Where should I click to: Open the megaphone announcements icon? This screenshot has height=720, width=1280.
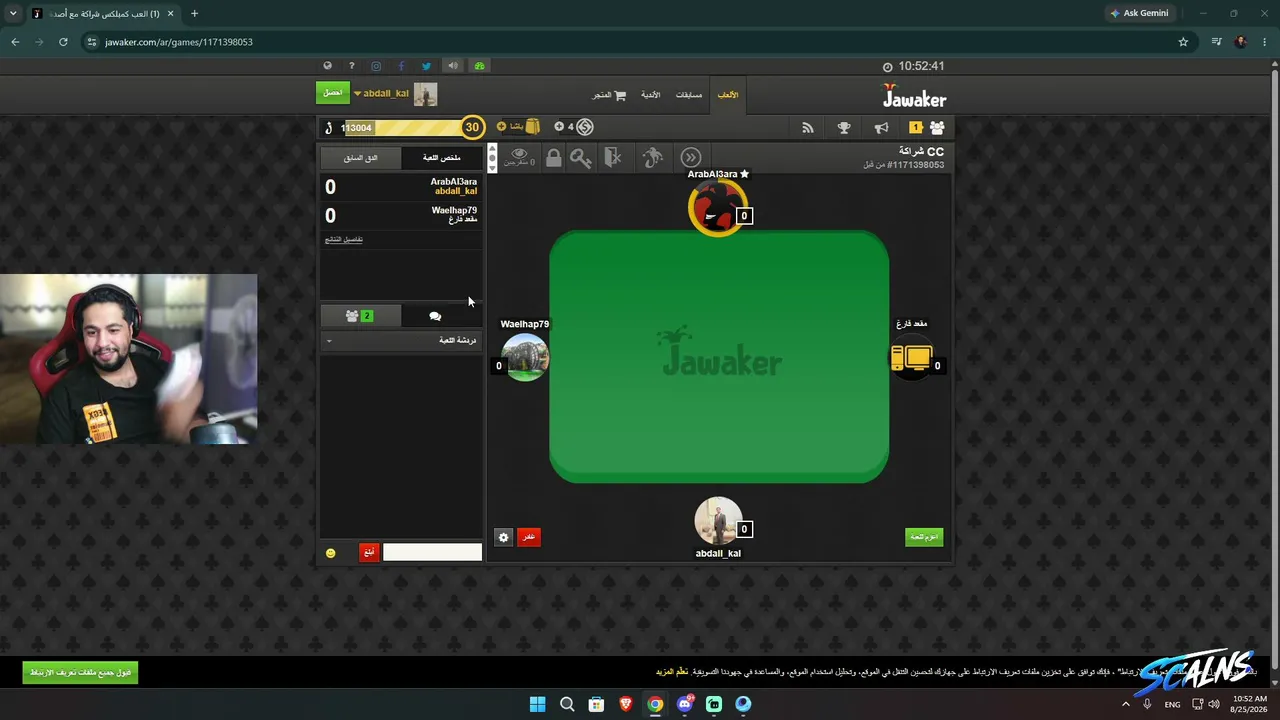coord(881,127)
